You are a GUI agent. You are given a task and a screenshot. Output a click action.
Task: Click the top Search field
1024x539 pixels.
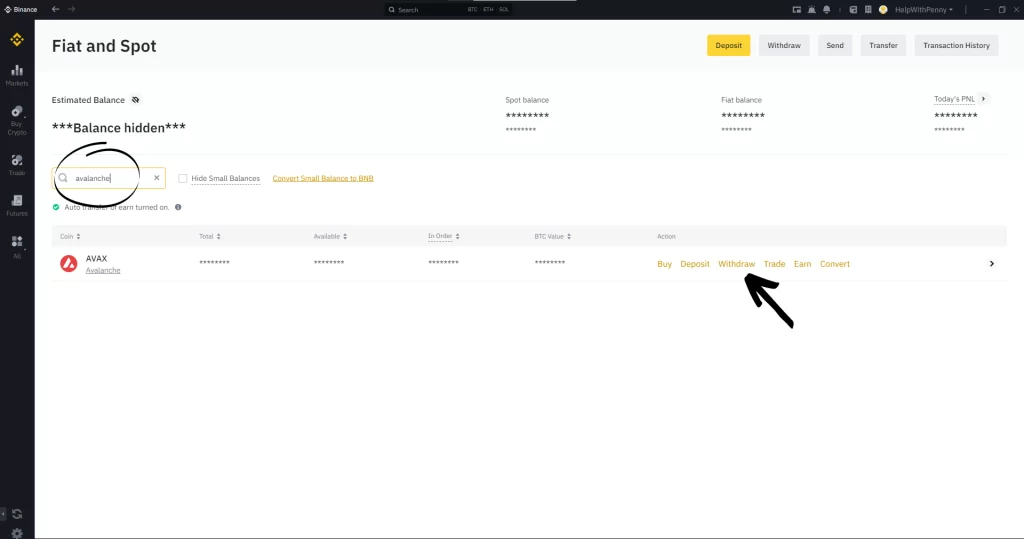pos(448,10)
